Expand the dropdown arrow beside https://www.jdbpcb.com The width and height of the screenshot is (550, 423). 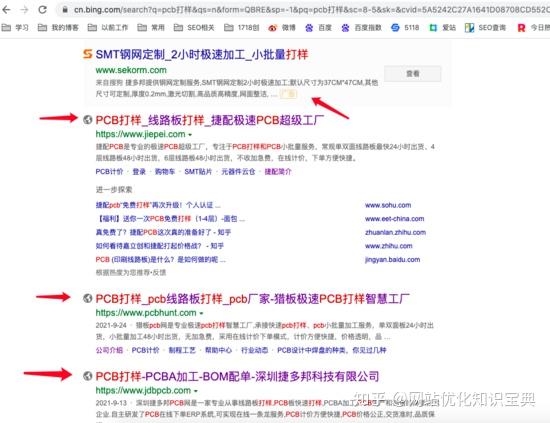(x=196, y=391)
